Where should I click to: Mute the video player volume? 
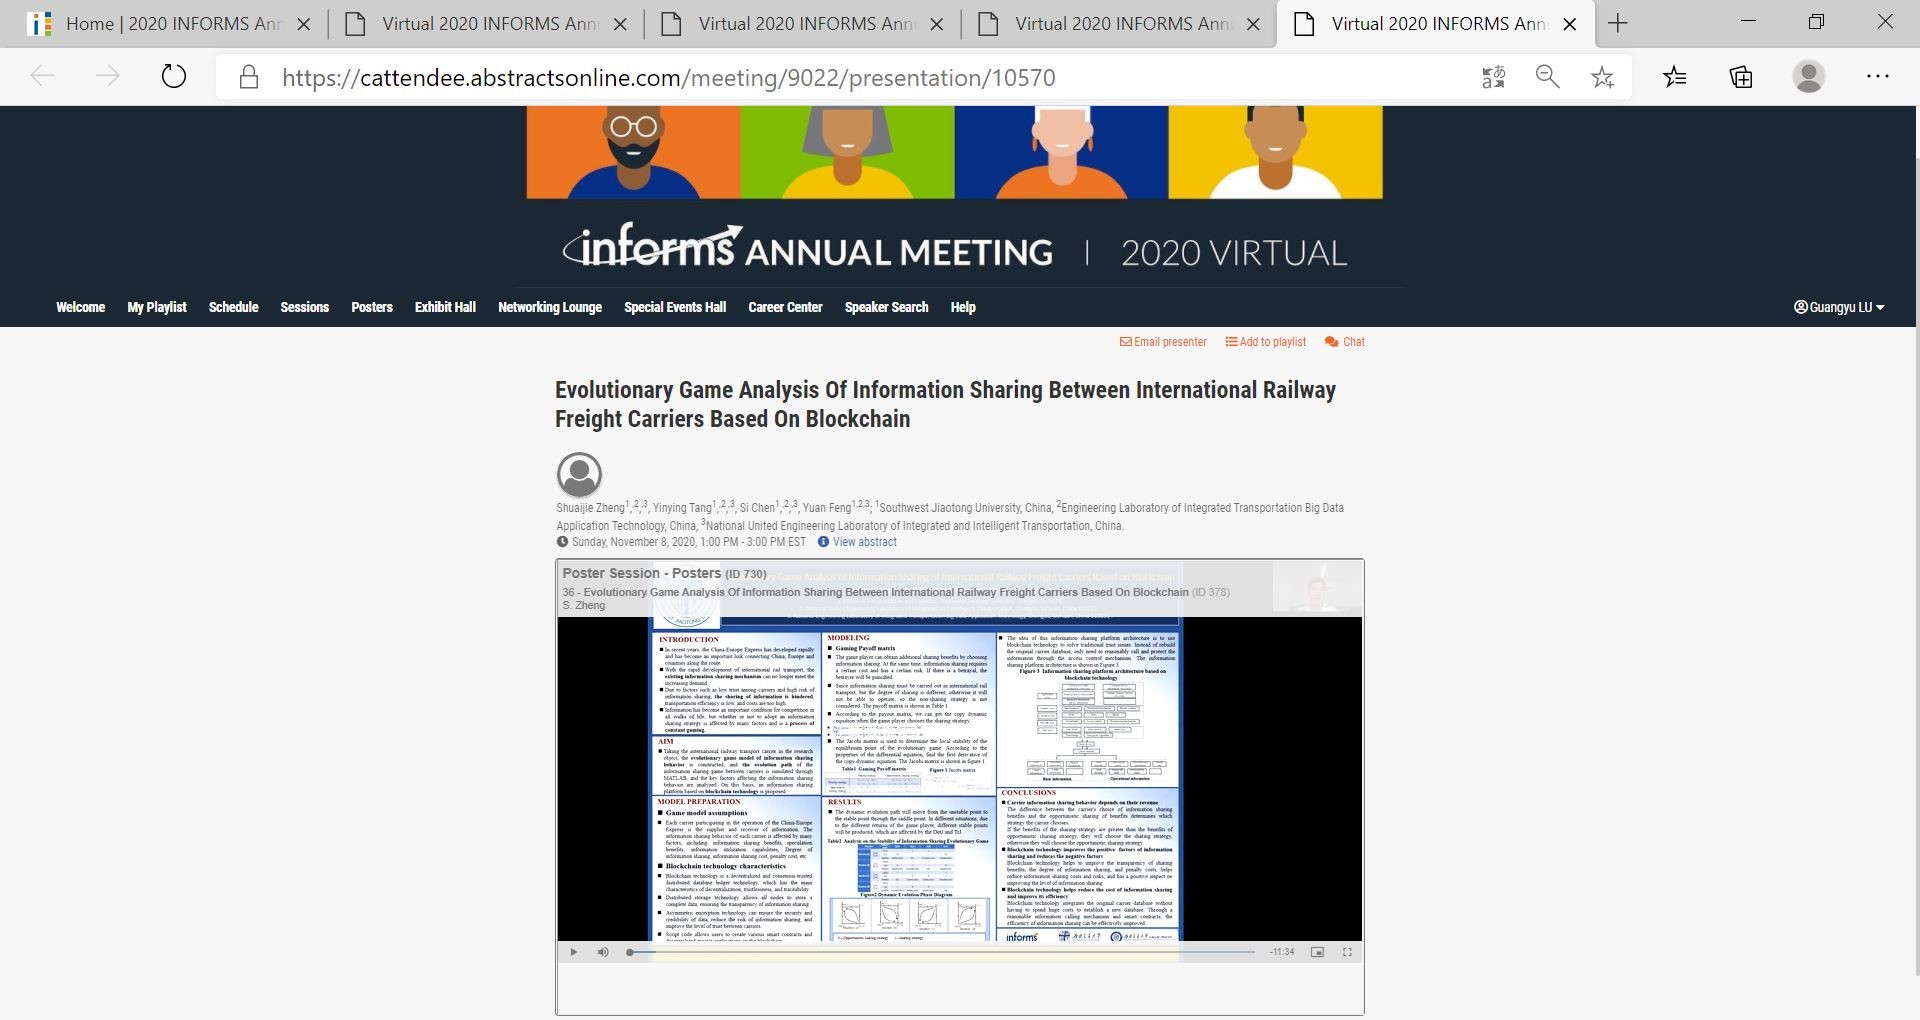tap(603, 952)
